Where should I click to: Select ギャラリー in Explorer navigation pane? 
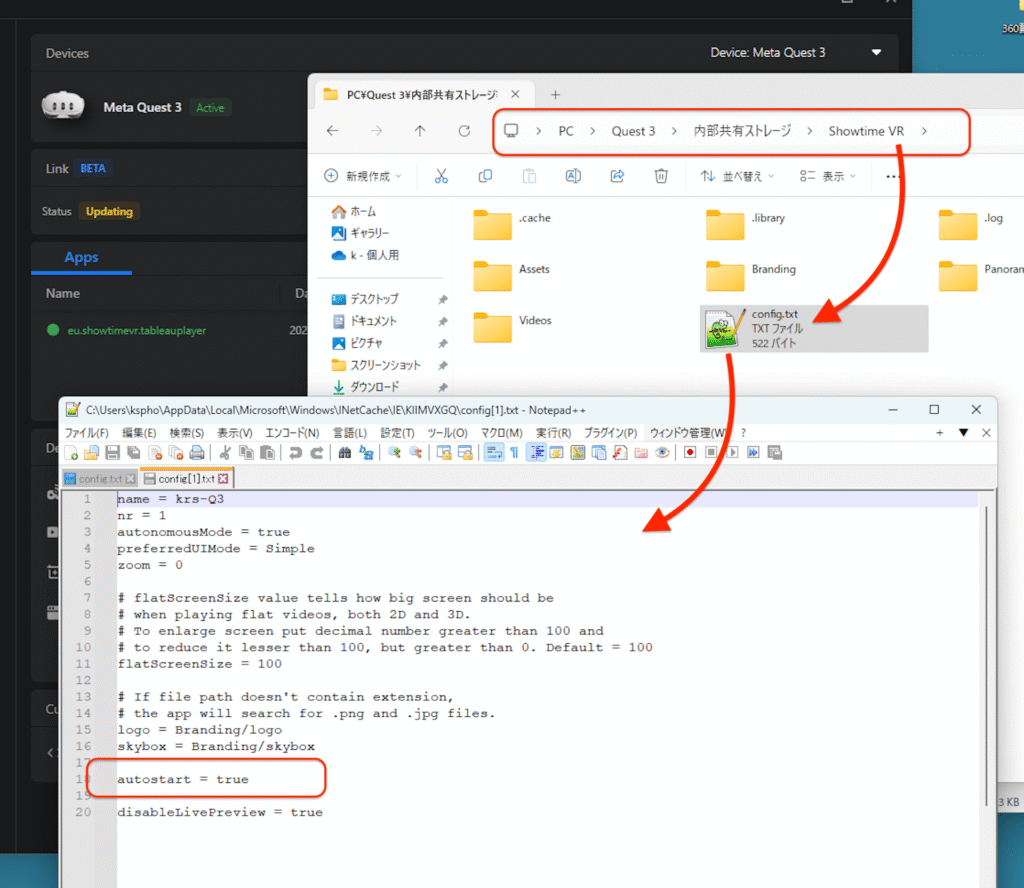click(360, 233)
